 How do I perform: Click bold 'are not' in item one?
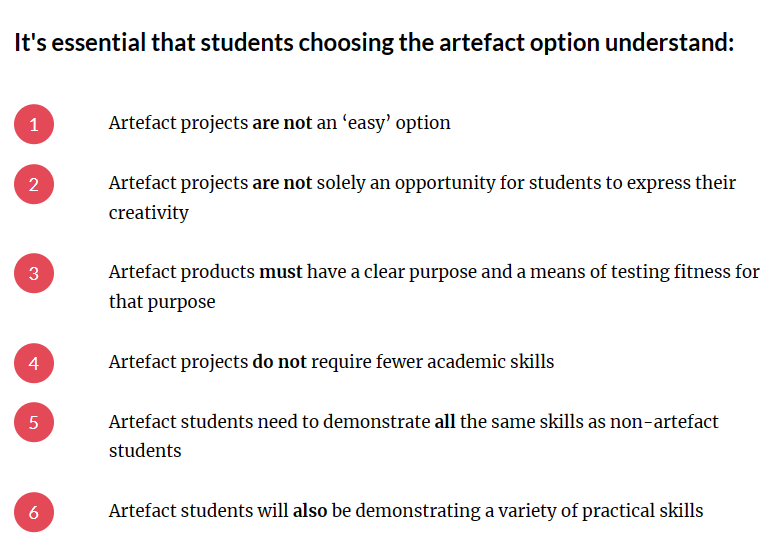click(x=282, y=123)
